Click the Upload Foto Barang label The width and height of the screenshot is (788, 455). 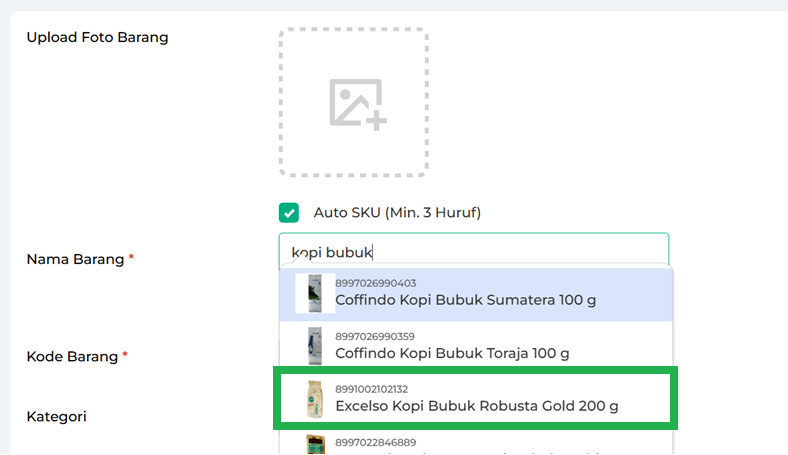click(97, 38)
